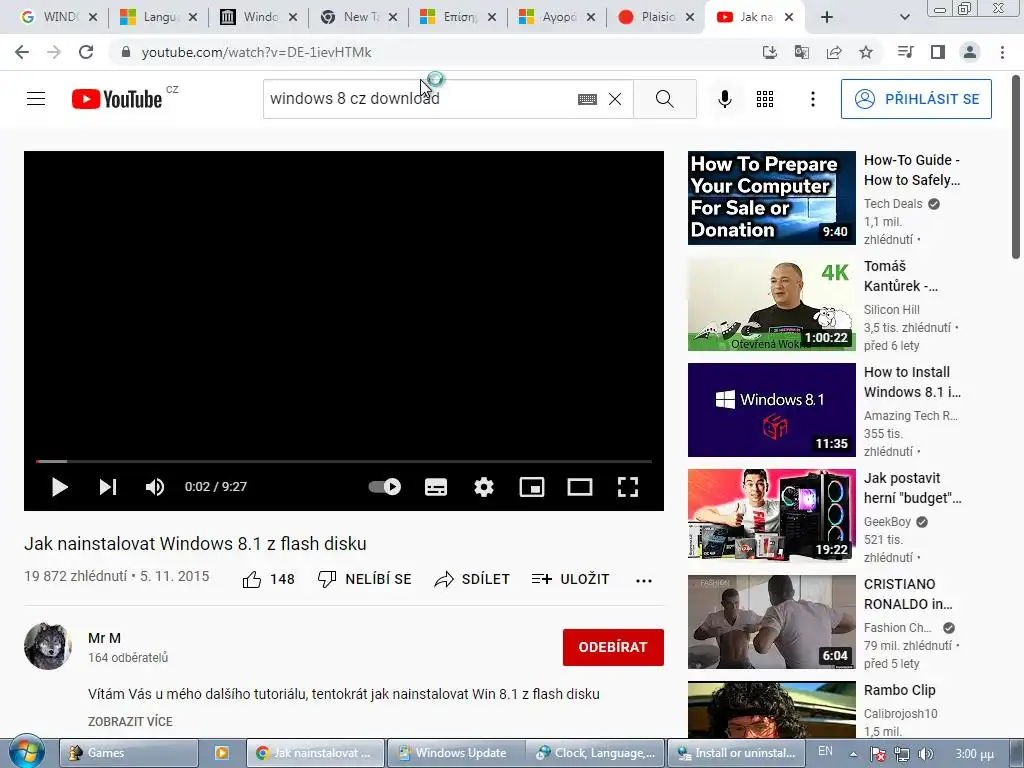This screenshot has width=1024, height=768.
Task: Click the address bar URL
Action: pyautogui.click(x=256, y=52)
